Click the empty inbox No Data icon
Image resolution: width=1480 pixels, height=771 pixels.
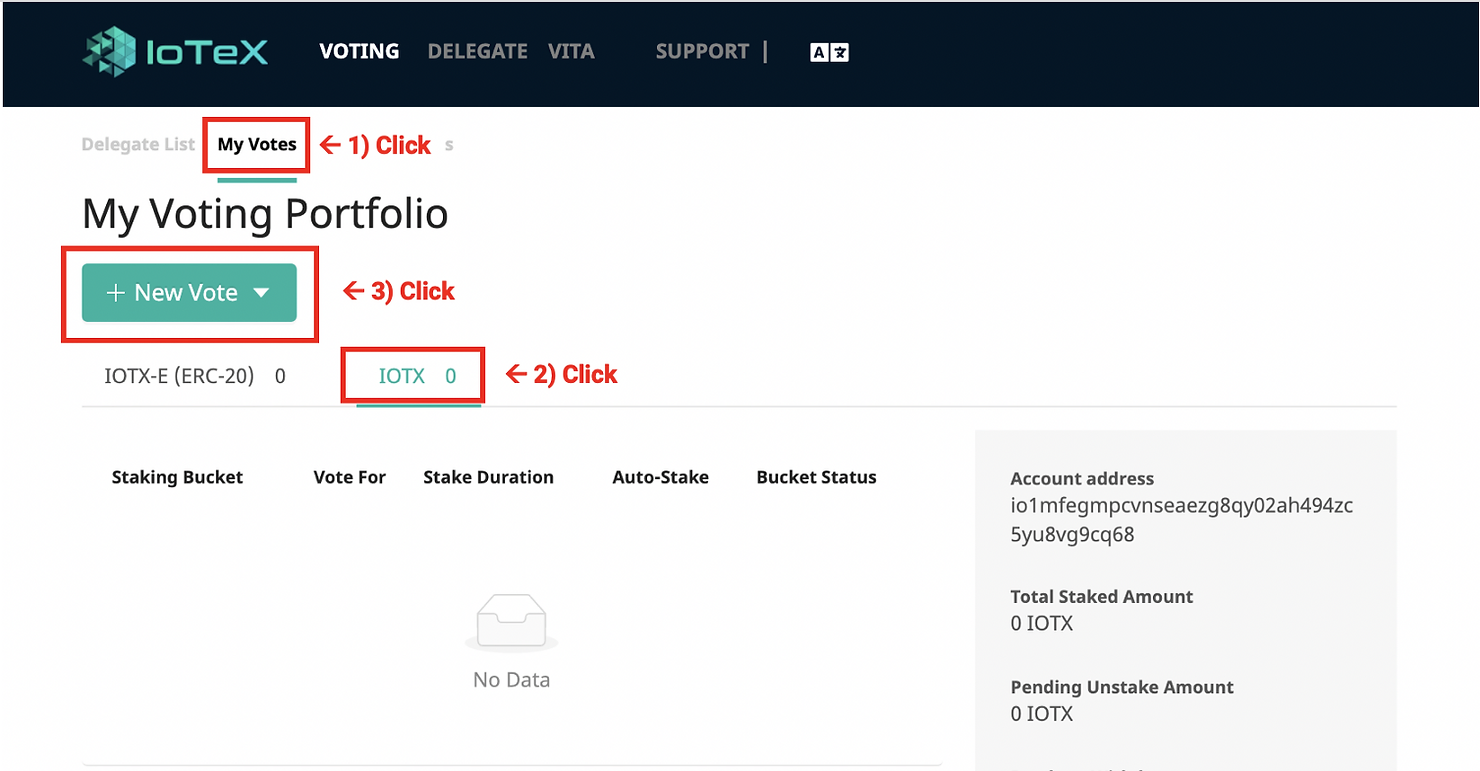(x=511, y=622)
